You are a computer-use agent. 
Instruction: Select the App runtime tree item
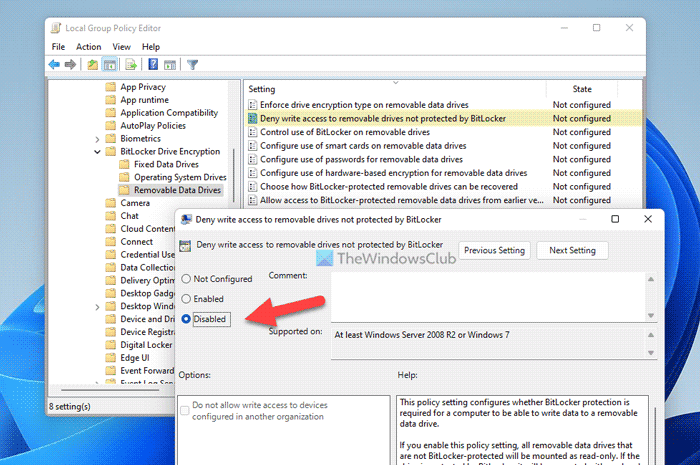click(144, 100)
